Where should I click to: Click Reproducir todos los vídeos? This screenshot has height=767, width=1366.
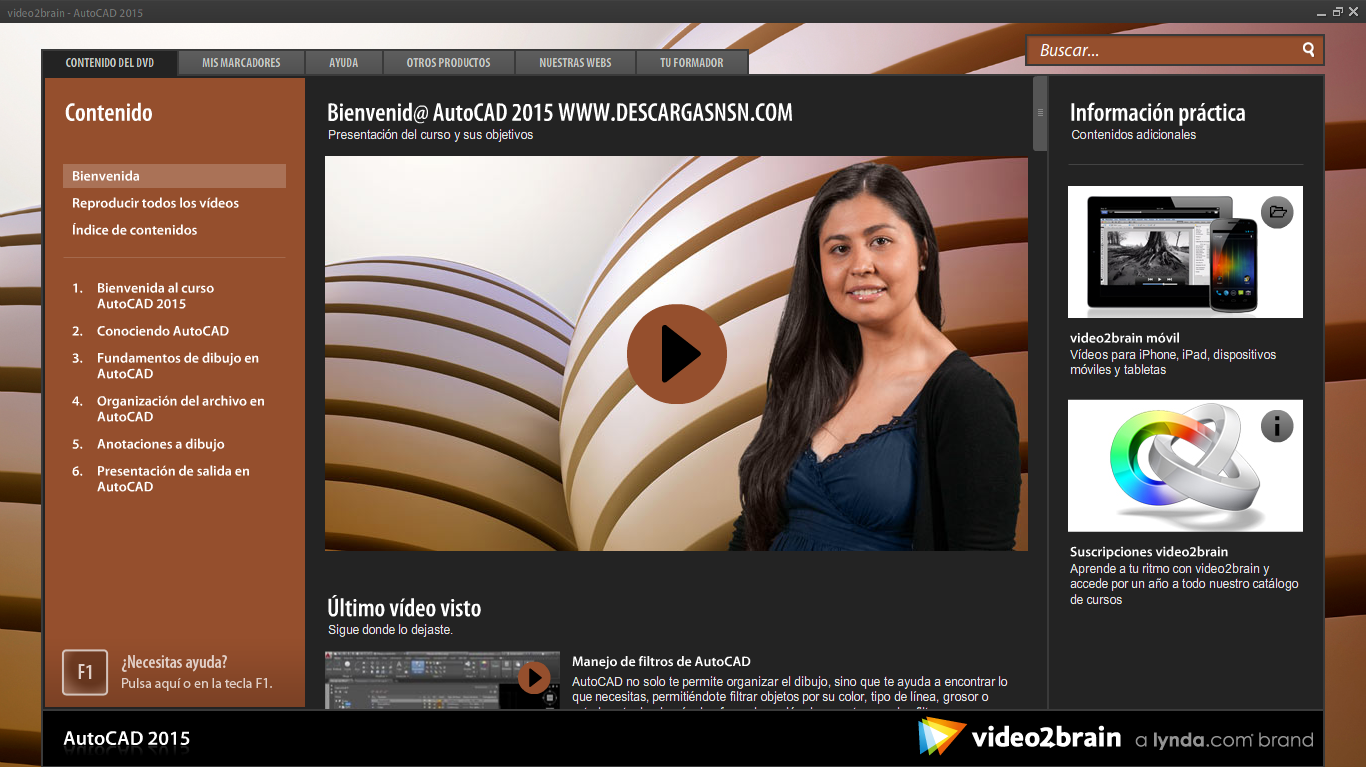pos(156,203)
